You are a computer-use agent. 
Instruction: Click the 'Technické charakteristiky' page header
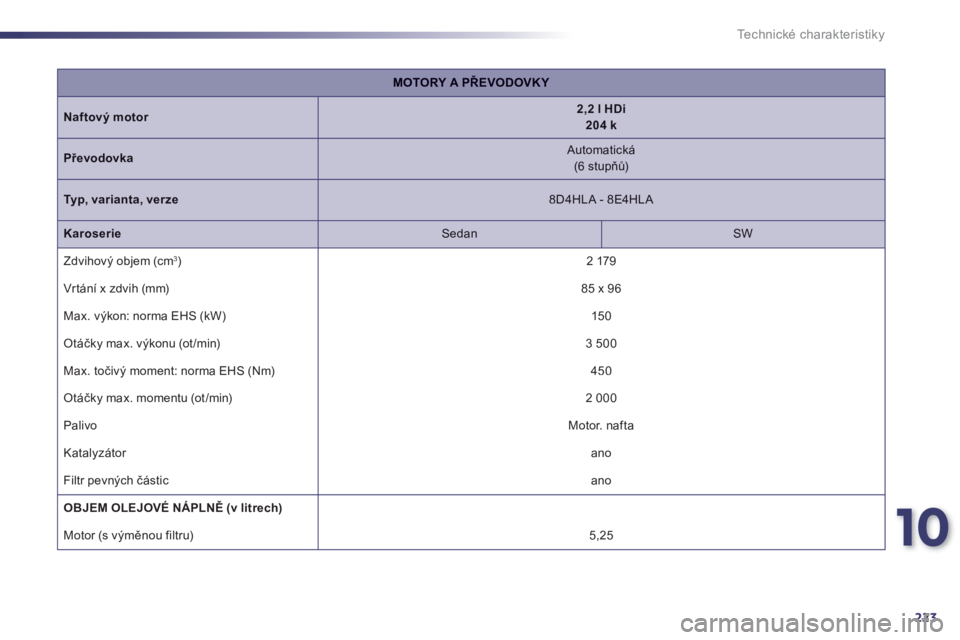pos(810,34)
